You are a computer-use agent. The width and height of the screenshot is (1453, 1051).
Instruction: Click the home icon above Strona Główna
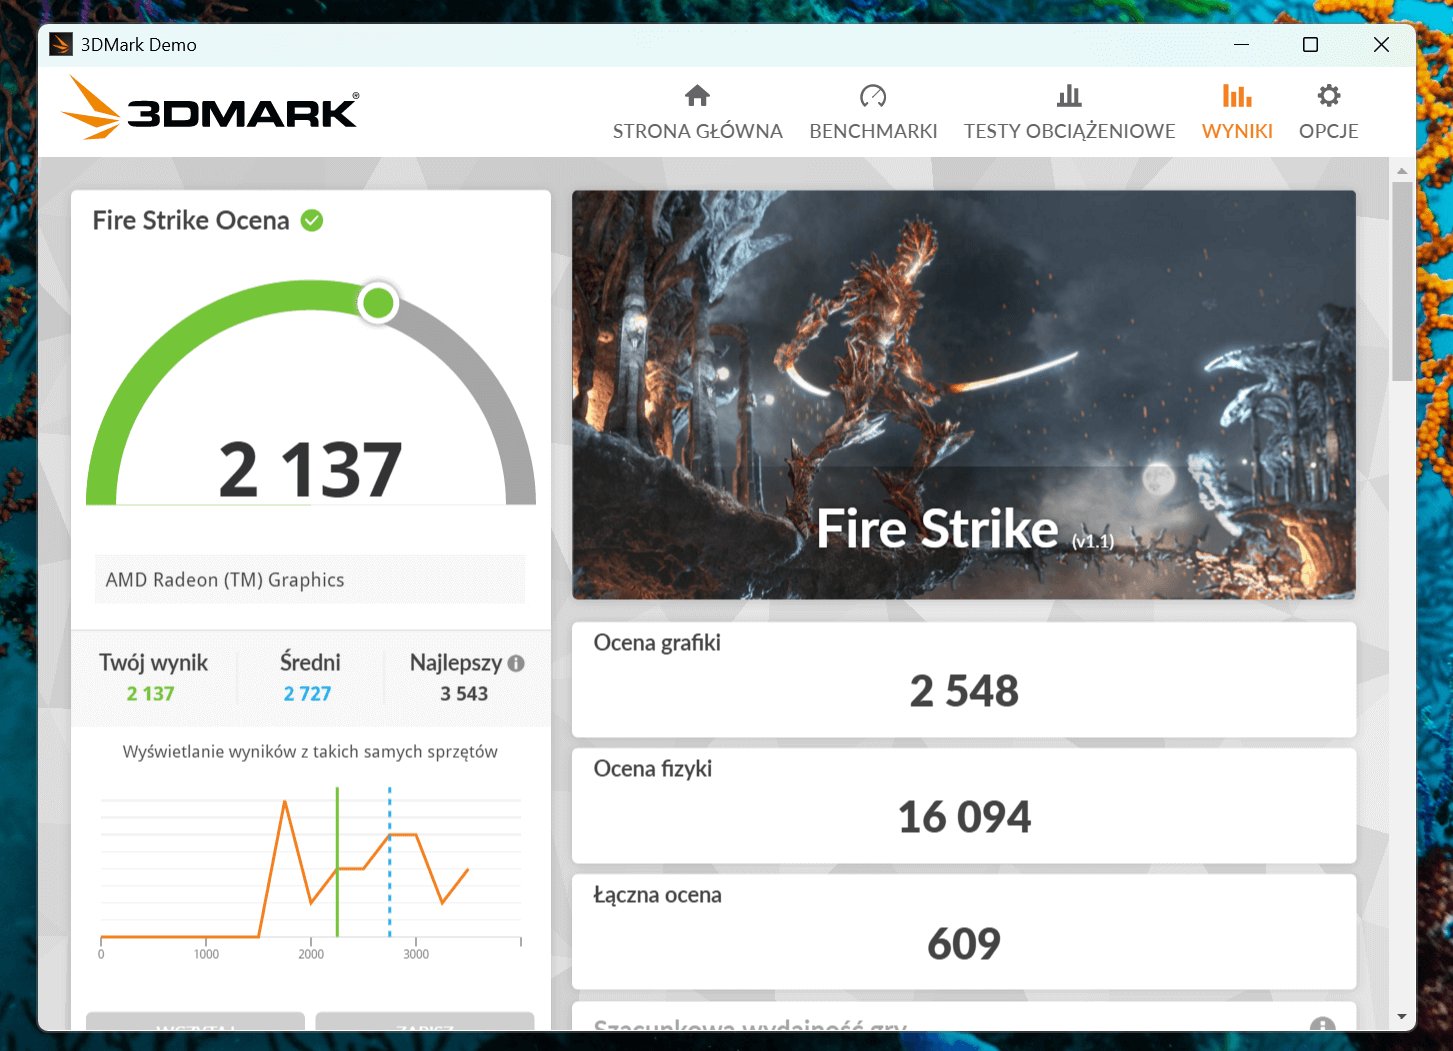click(x=697, y=96)
